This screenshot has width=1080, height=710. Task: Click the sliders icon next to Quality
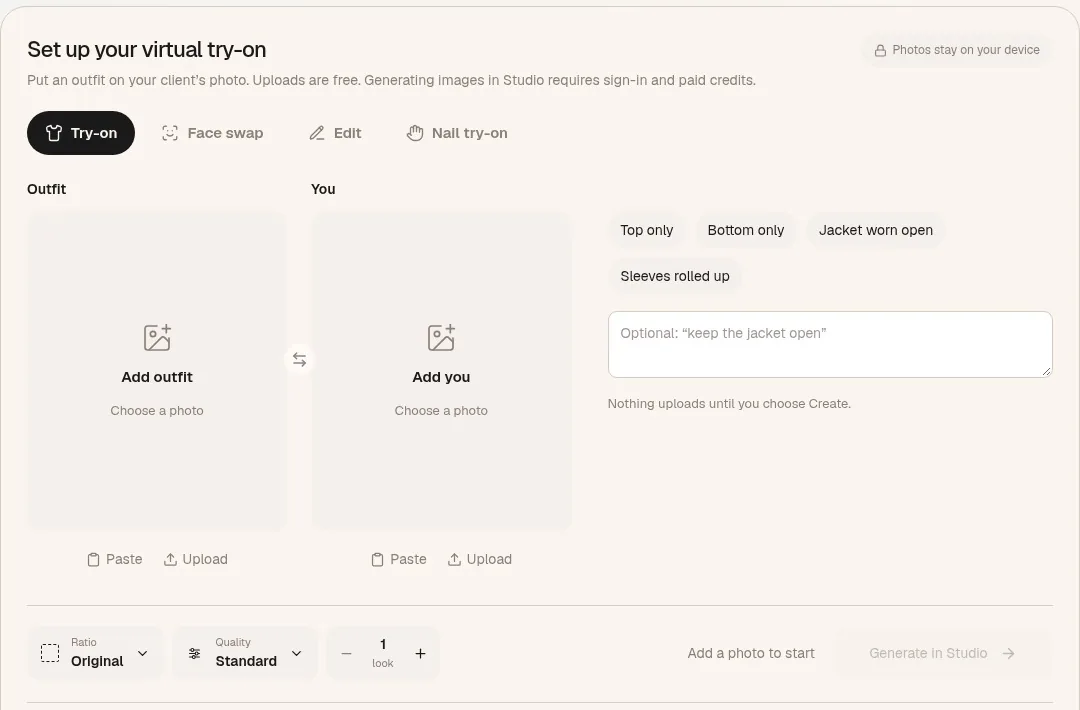click(195, 654)
